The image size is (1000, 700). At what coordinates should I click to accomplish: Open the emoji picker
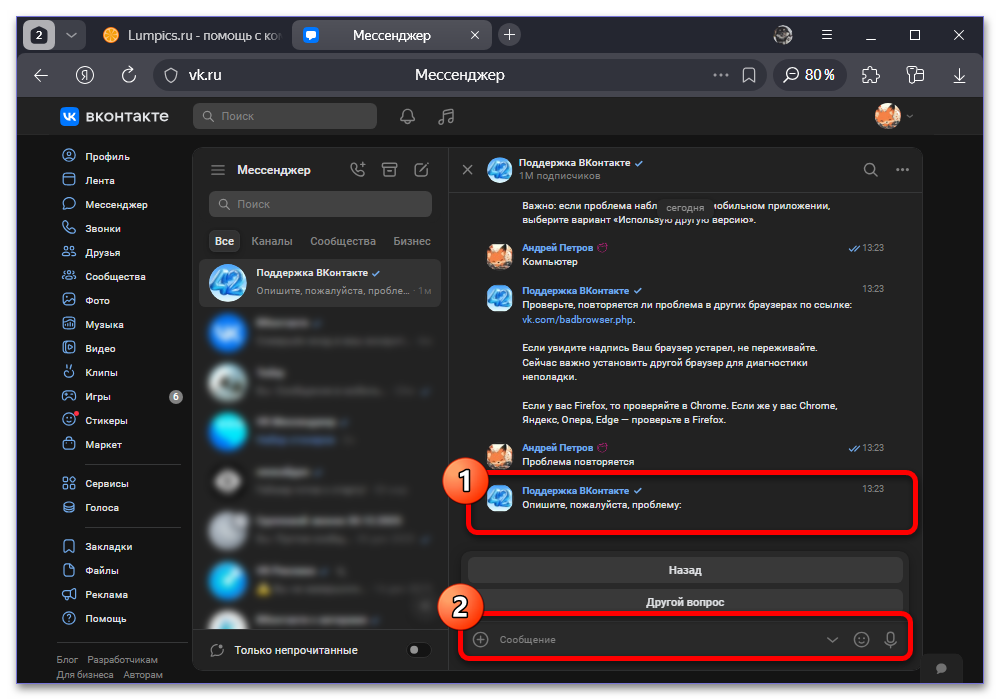[x=862, y=639]
